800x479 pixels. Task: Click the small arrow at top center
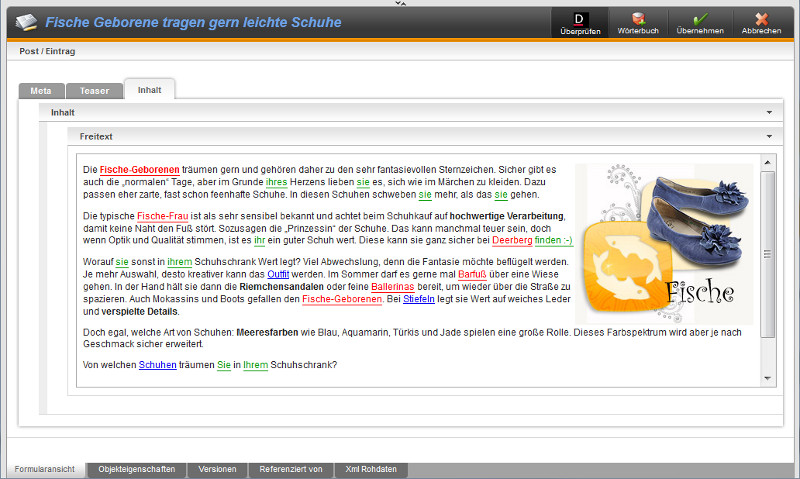pos(400,3)
